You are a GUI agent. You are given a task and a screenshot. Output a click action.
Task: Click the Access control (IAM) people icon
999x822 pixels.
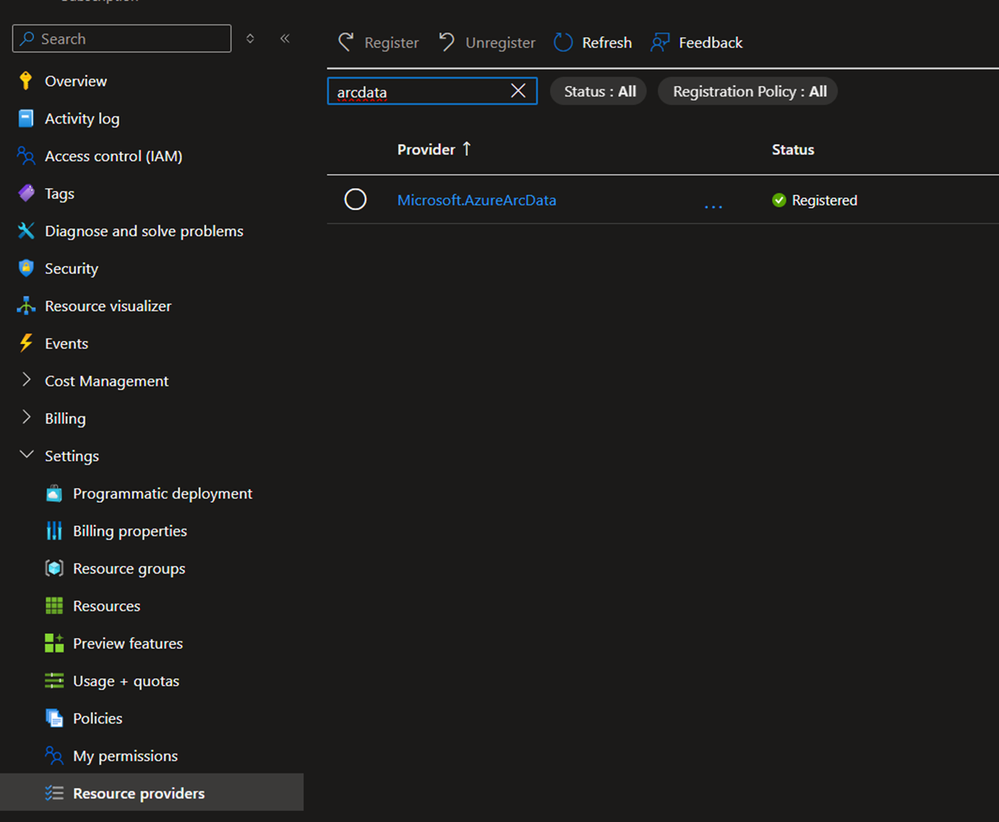coord(26,156)
